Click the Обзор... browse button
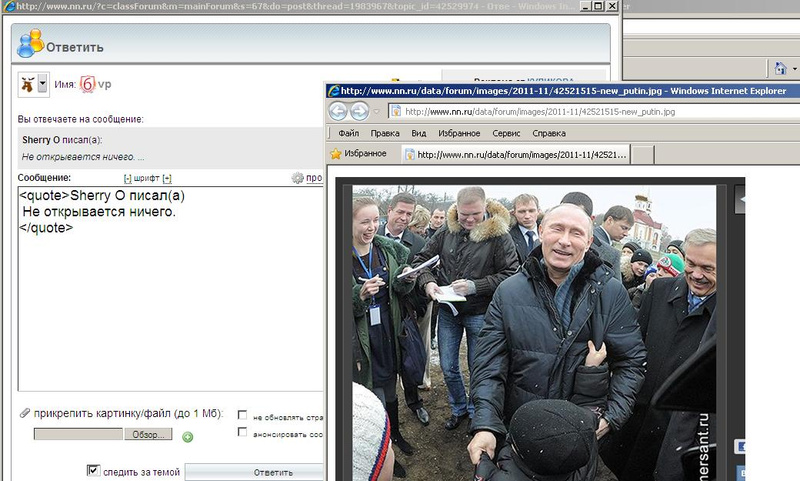 148,434
